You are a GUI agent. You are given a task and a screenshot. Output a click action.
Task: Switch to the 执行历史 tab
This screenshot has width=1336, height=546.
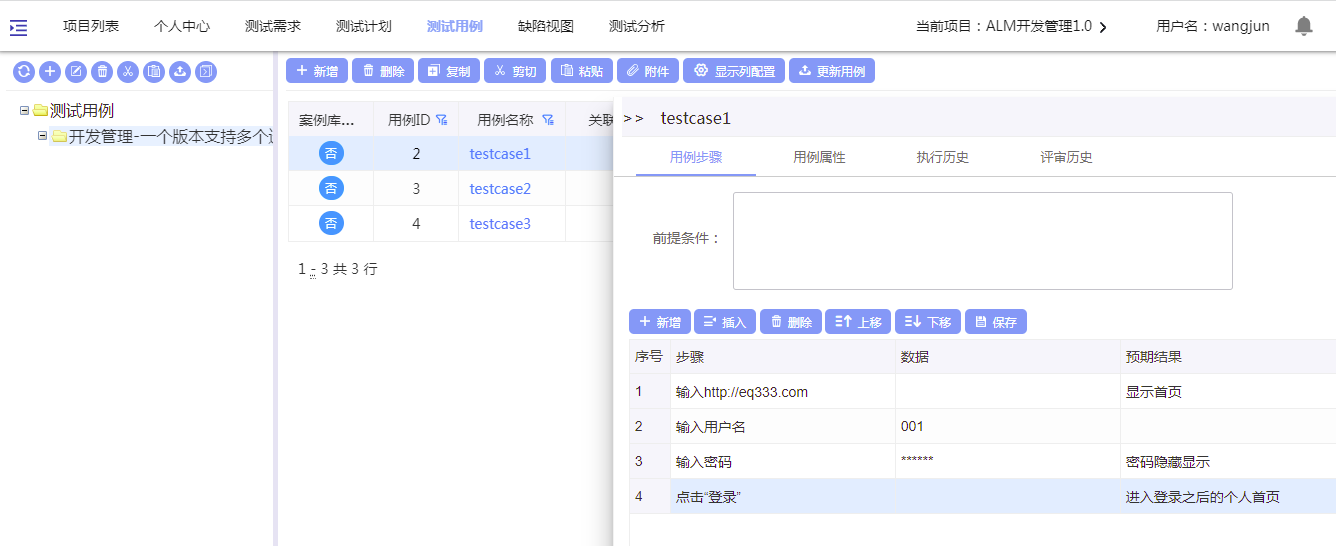tap(942, 157)
